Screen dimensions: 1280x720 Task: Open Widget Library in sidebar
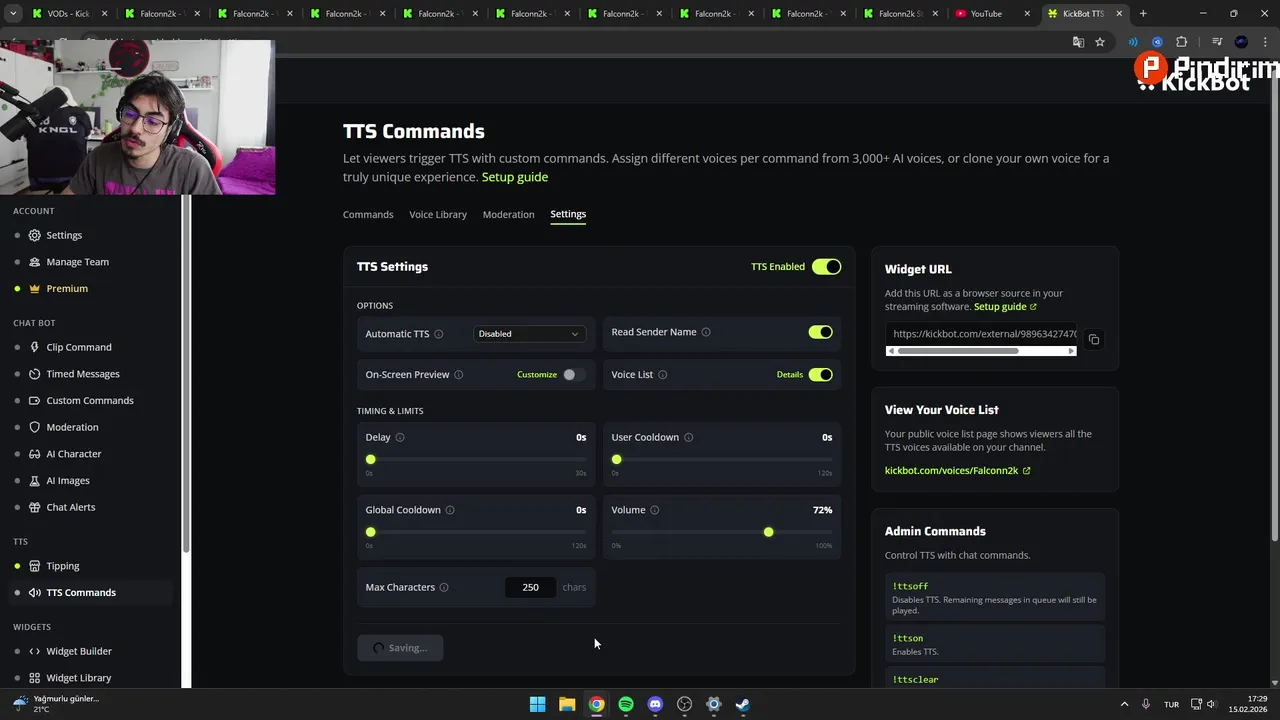(x=79, y=678)
